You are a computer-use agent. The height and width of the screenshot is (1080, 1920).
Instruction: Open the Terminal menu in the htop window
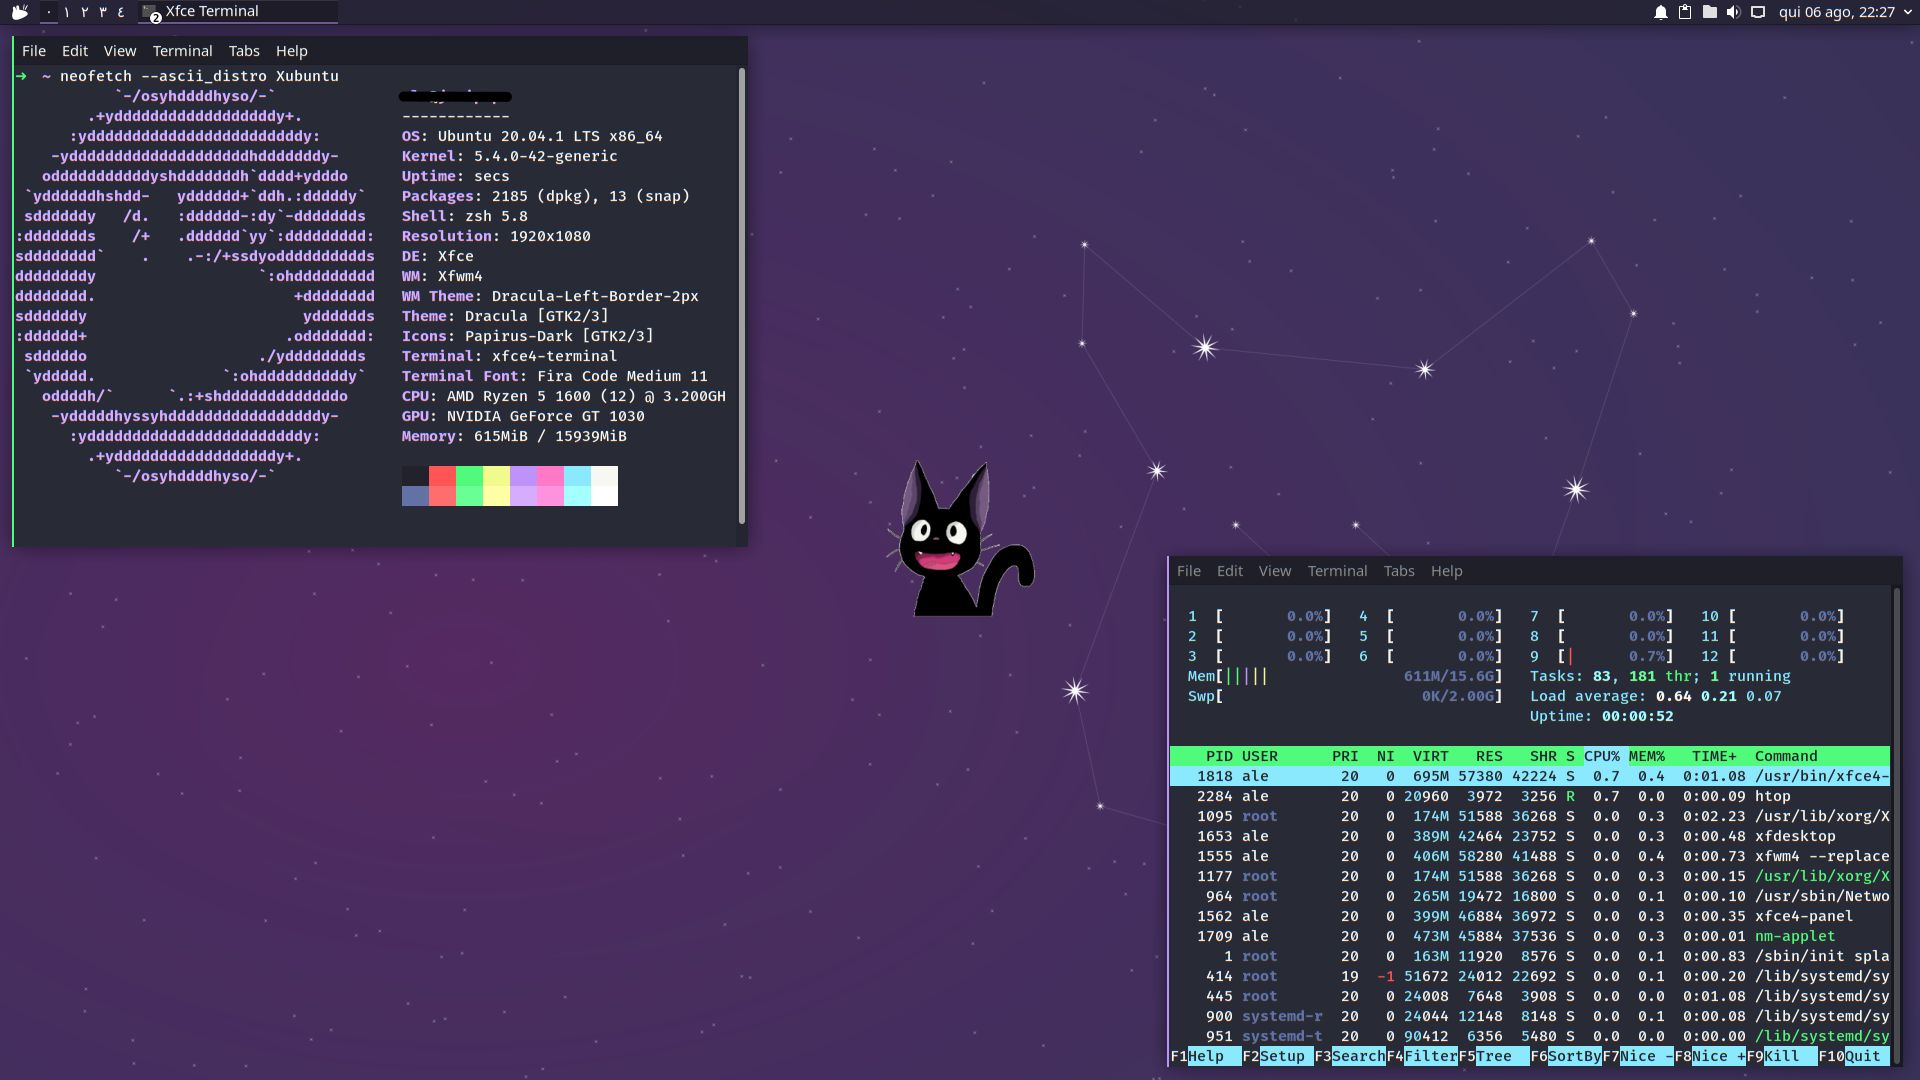pos(1337,570)
